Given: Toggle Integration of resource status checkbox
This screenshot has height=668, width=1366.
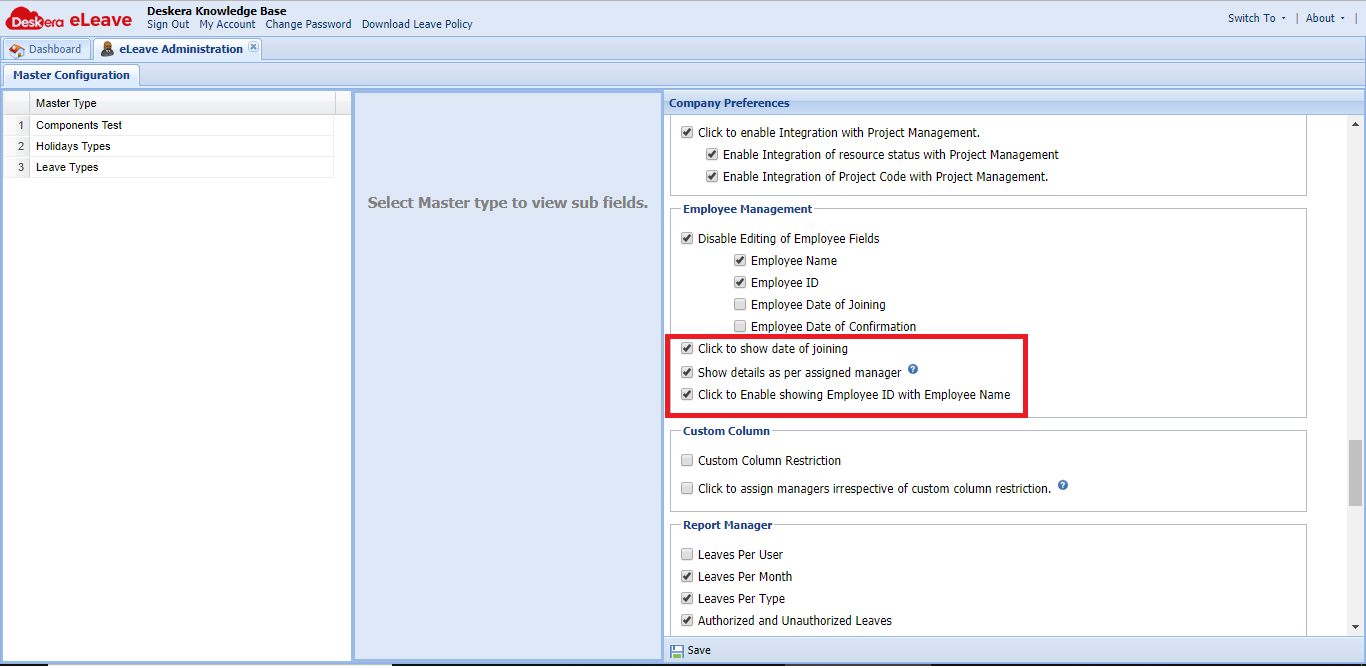Looking at the screenshot, I should point(712,154).
